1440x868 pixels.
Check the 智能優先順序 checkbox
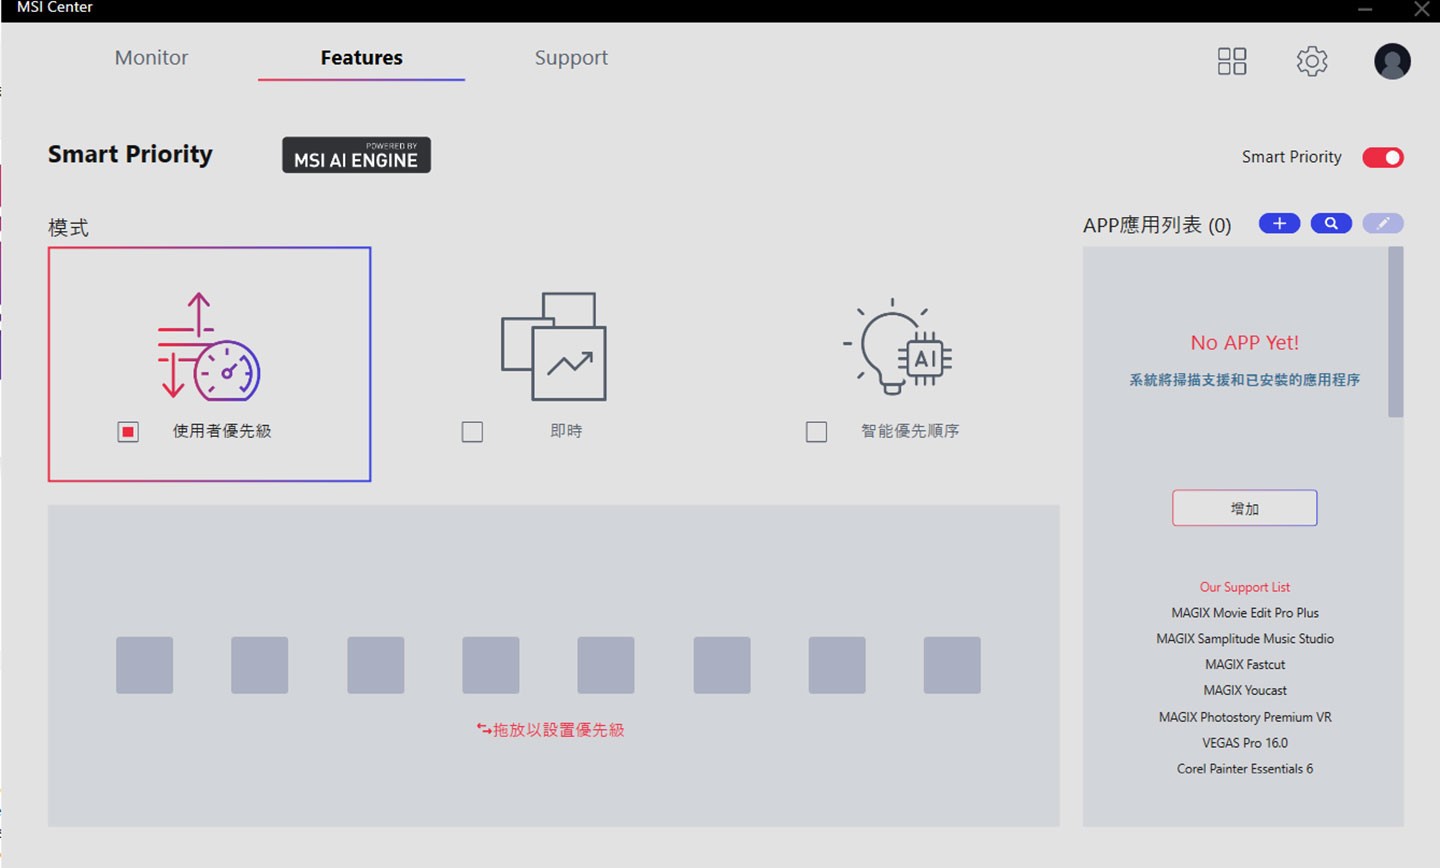(816, 432)
